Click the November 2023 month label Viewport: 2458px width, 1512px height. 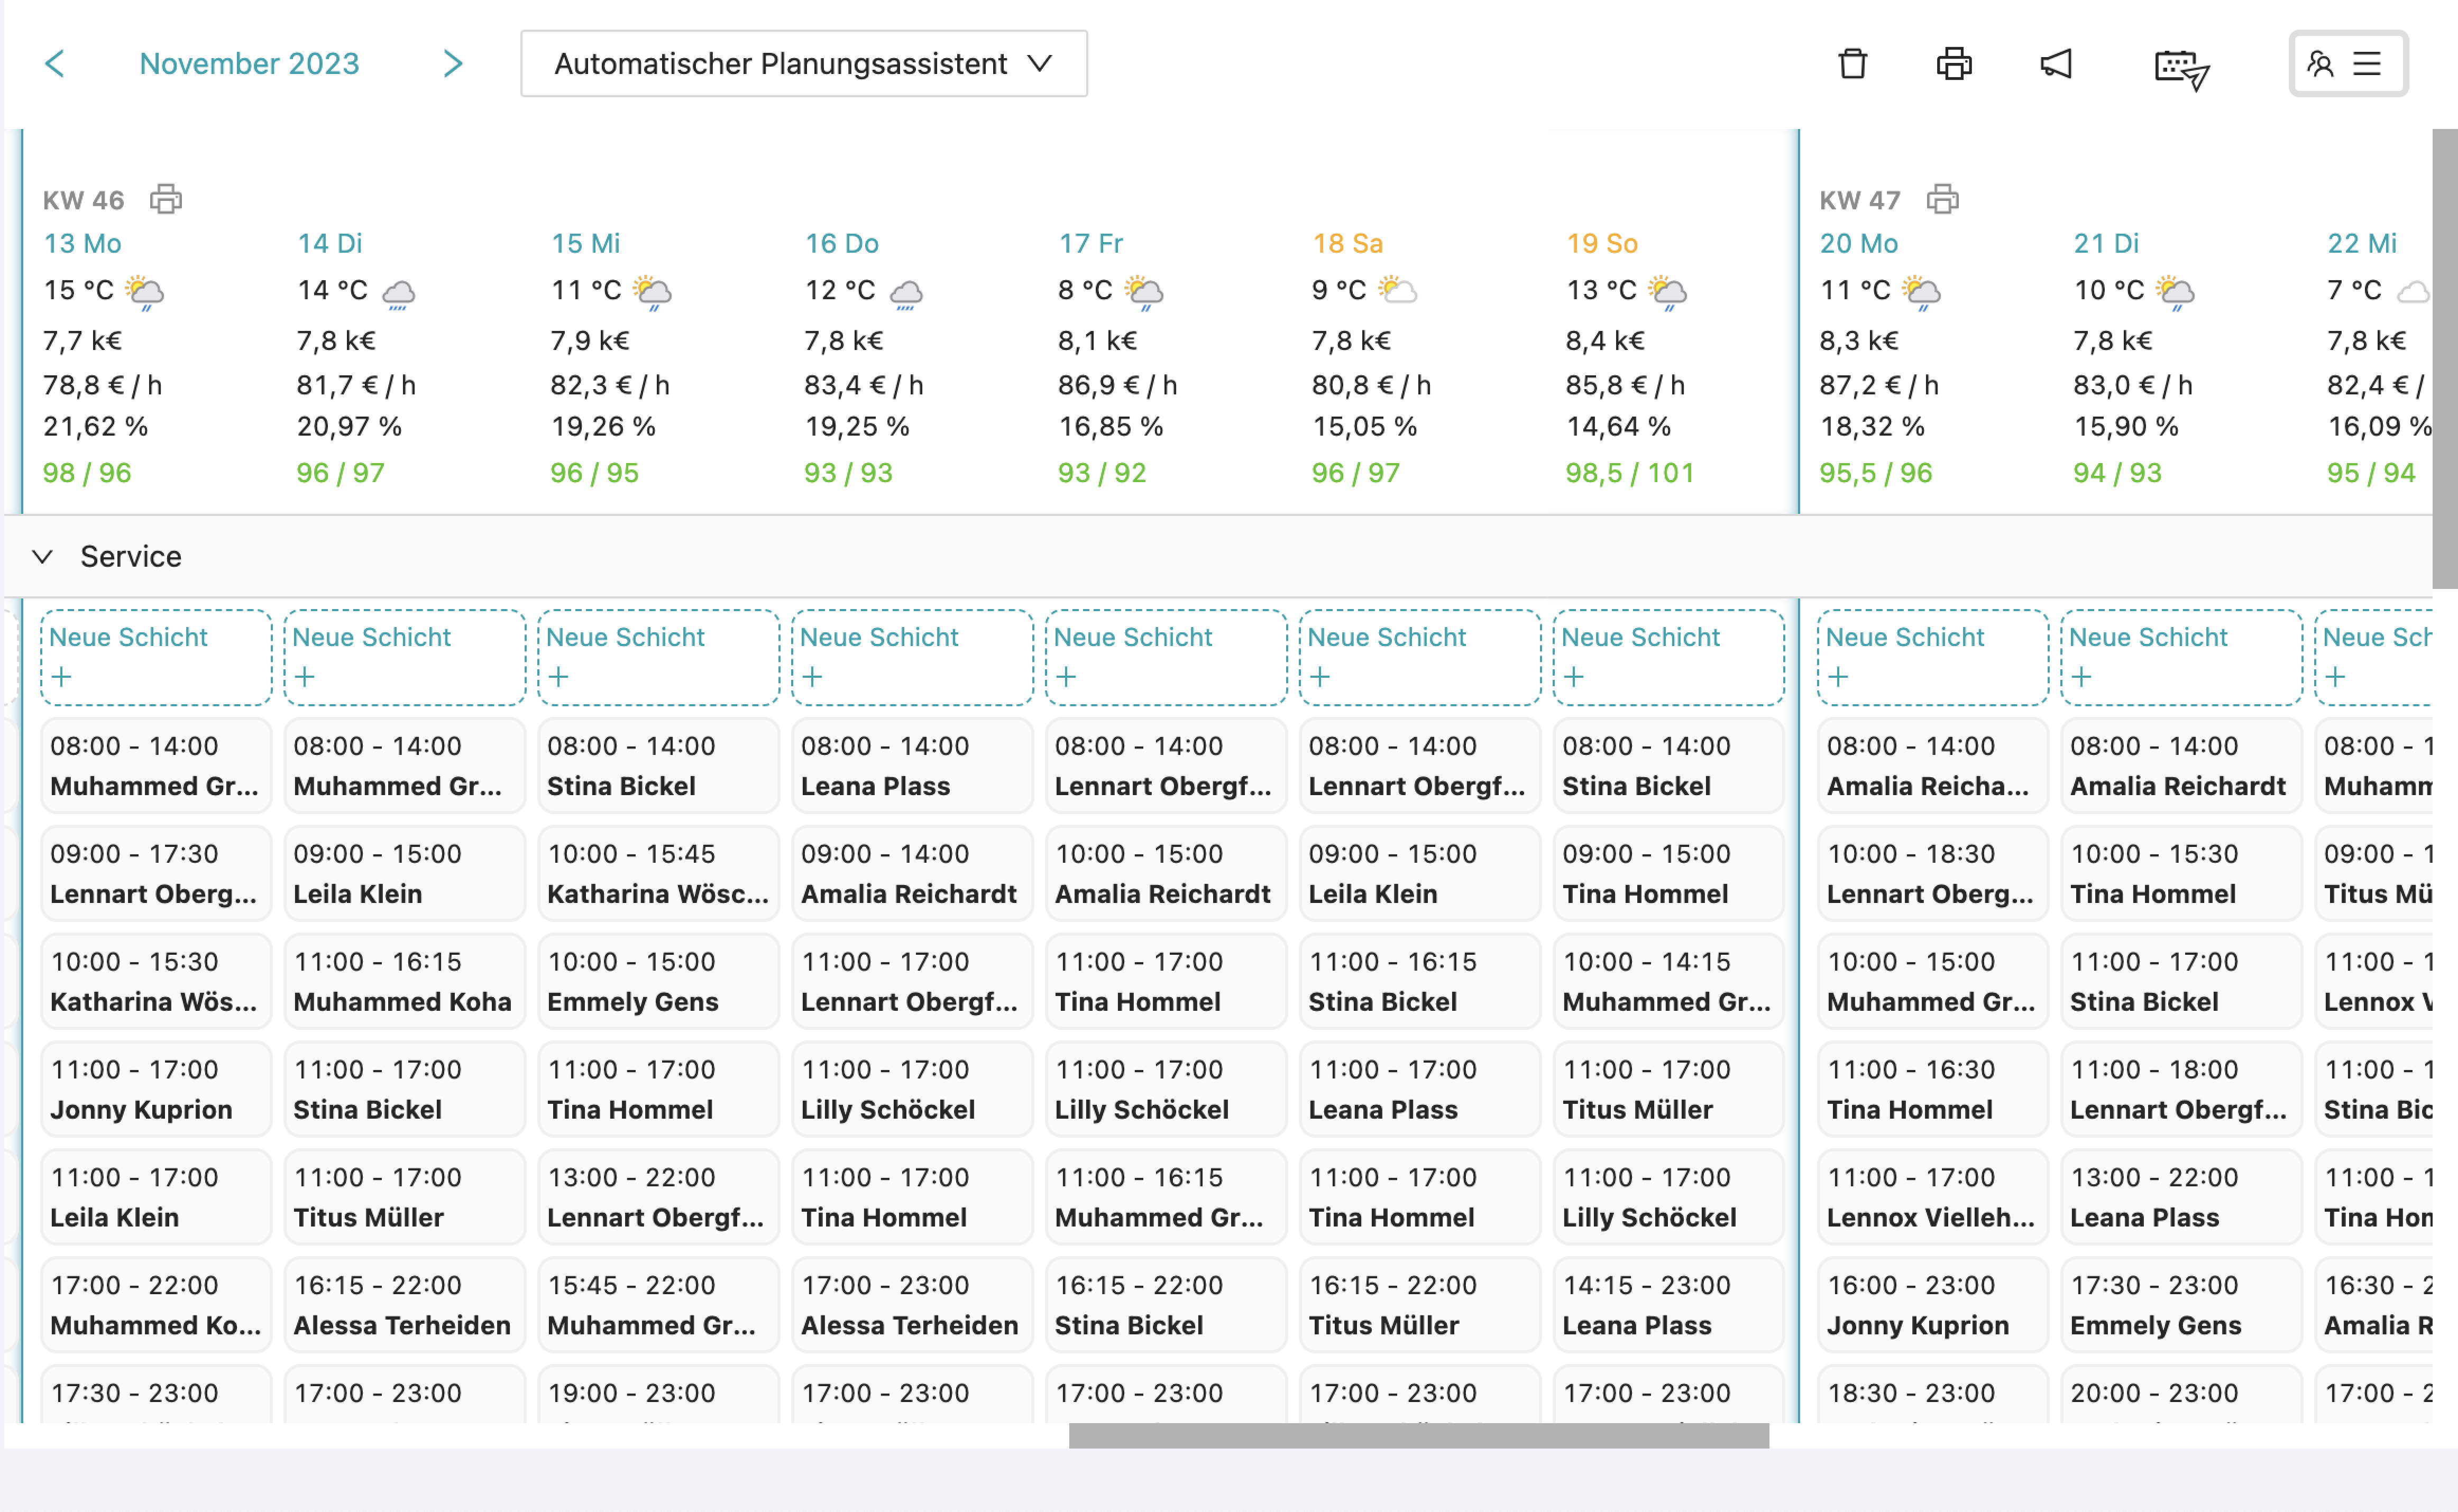(249, 64)
